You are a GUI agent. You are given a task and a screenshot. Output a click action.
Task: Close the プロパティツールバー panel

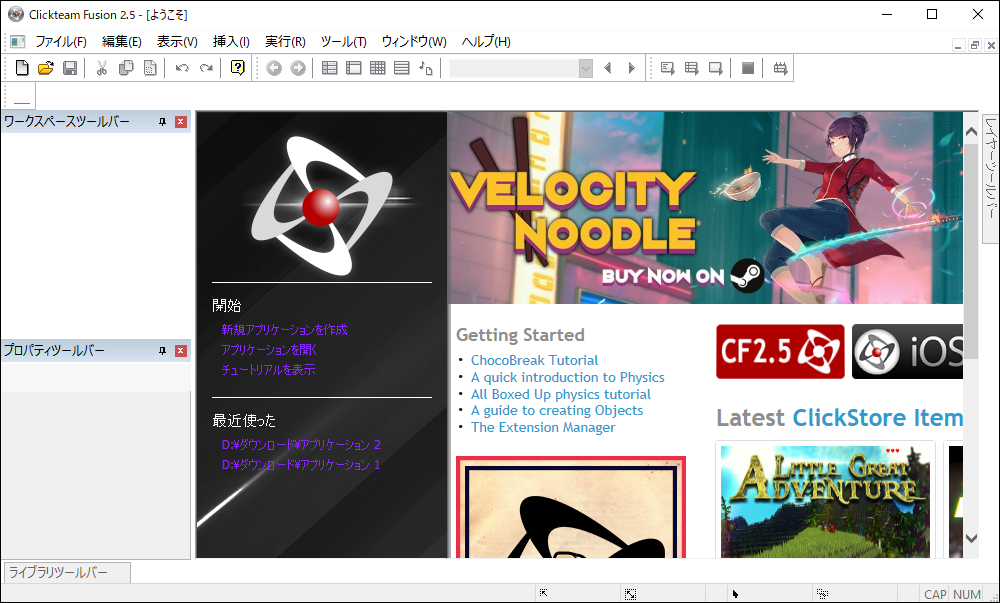point(181,351)
